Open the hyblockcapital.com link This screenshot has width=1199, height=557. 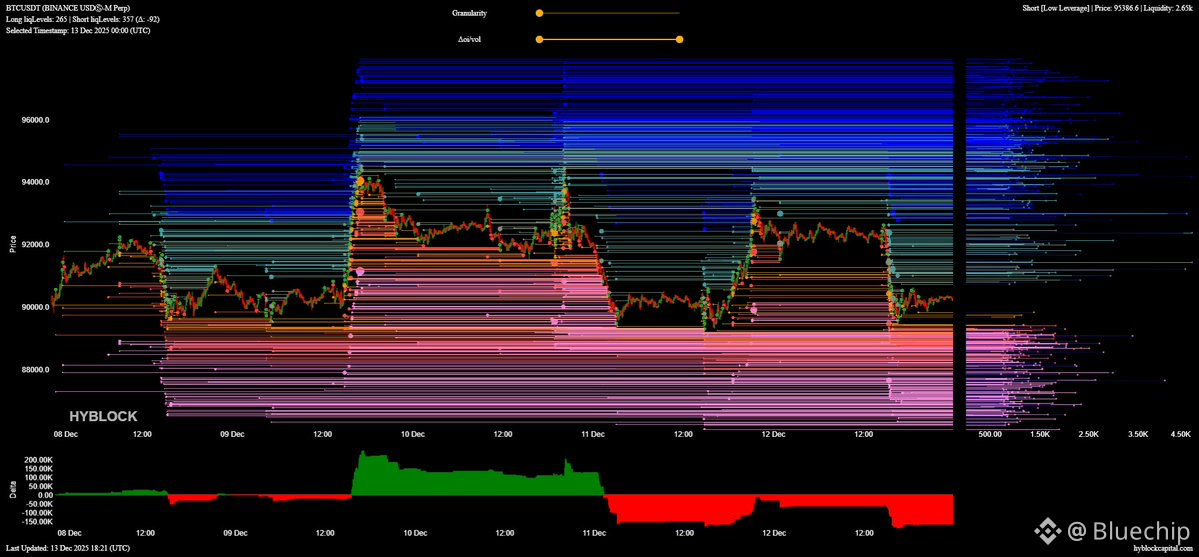1164,549
